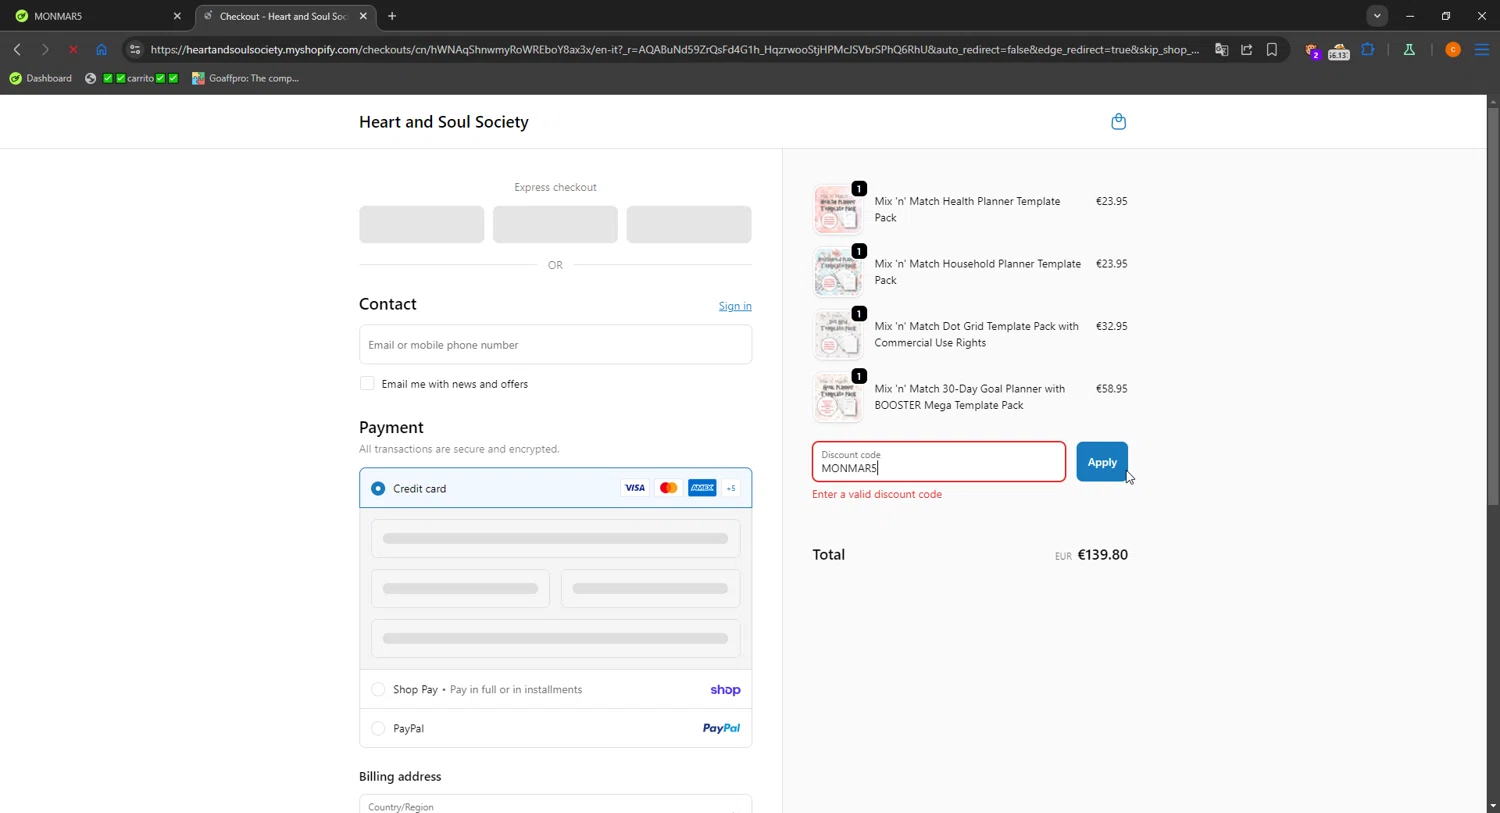Bookmark this page with the bookmark icon

click(1272, 49)
